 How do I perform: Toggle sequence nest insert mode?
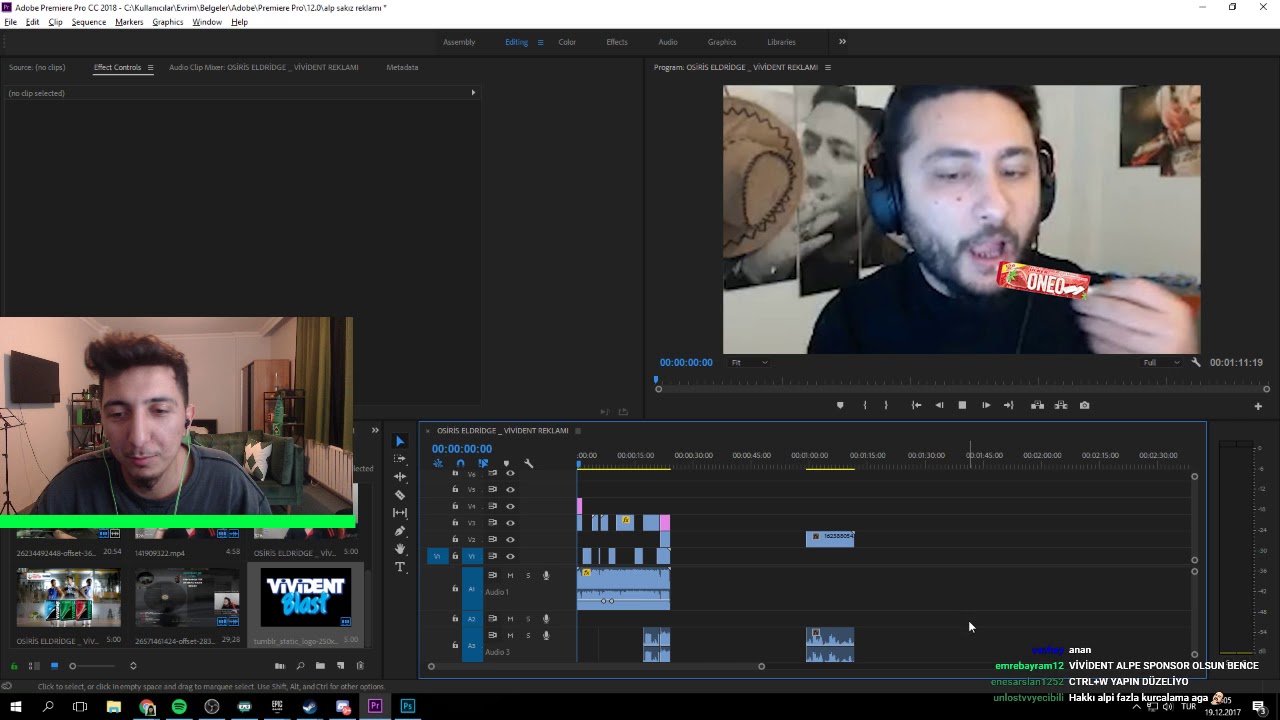[438, 463]
